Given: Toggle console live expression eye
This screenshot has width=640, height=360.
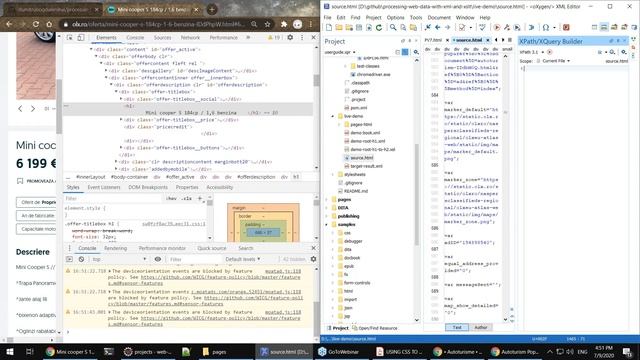Looking at the screenshot, I should click(158, 259).
